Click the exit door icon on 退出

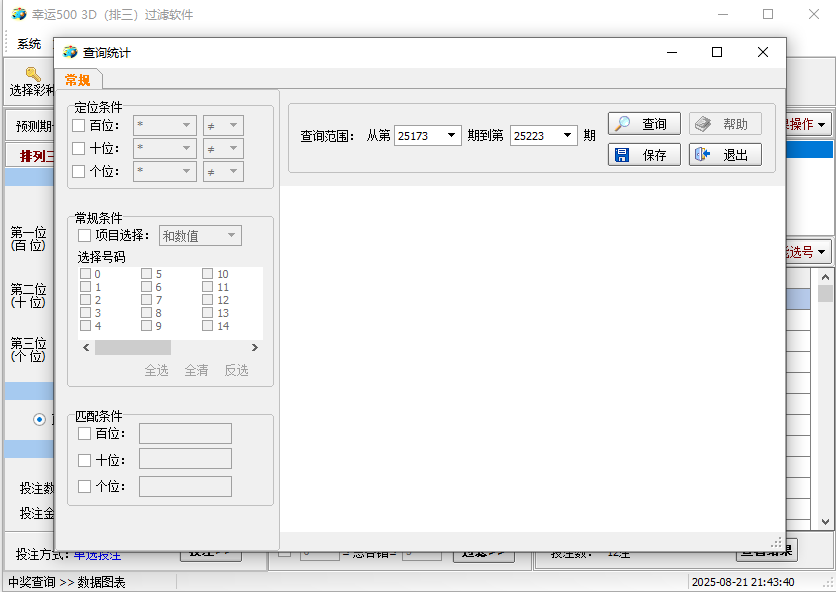tap(703, 155)
